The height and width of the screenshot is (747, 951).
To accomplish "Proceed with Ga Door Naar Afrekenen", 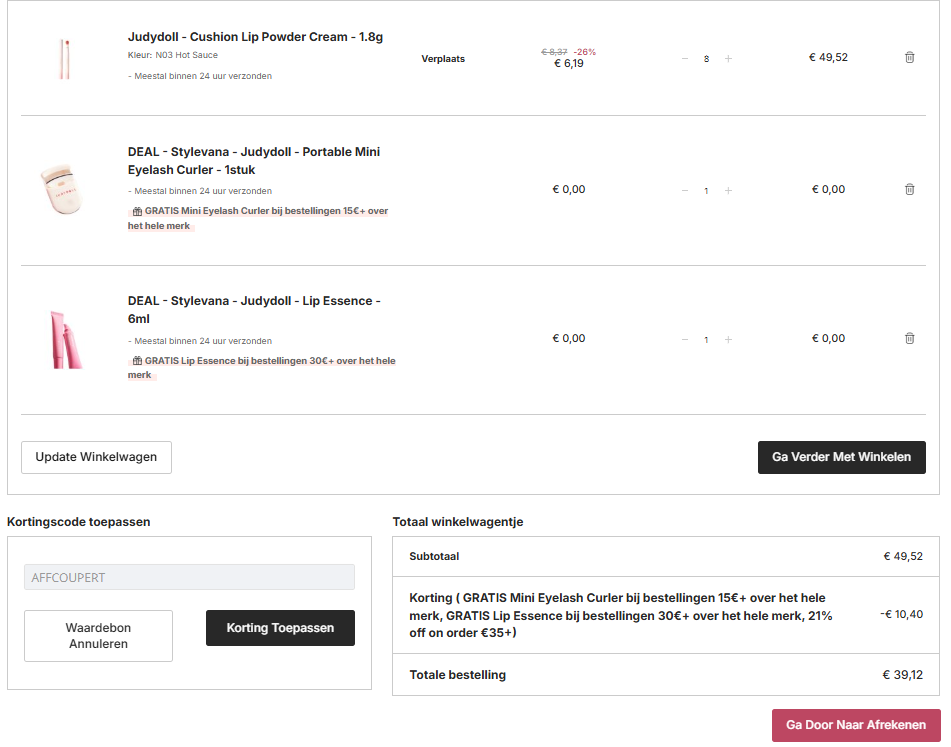I will (x=856, y=725).
